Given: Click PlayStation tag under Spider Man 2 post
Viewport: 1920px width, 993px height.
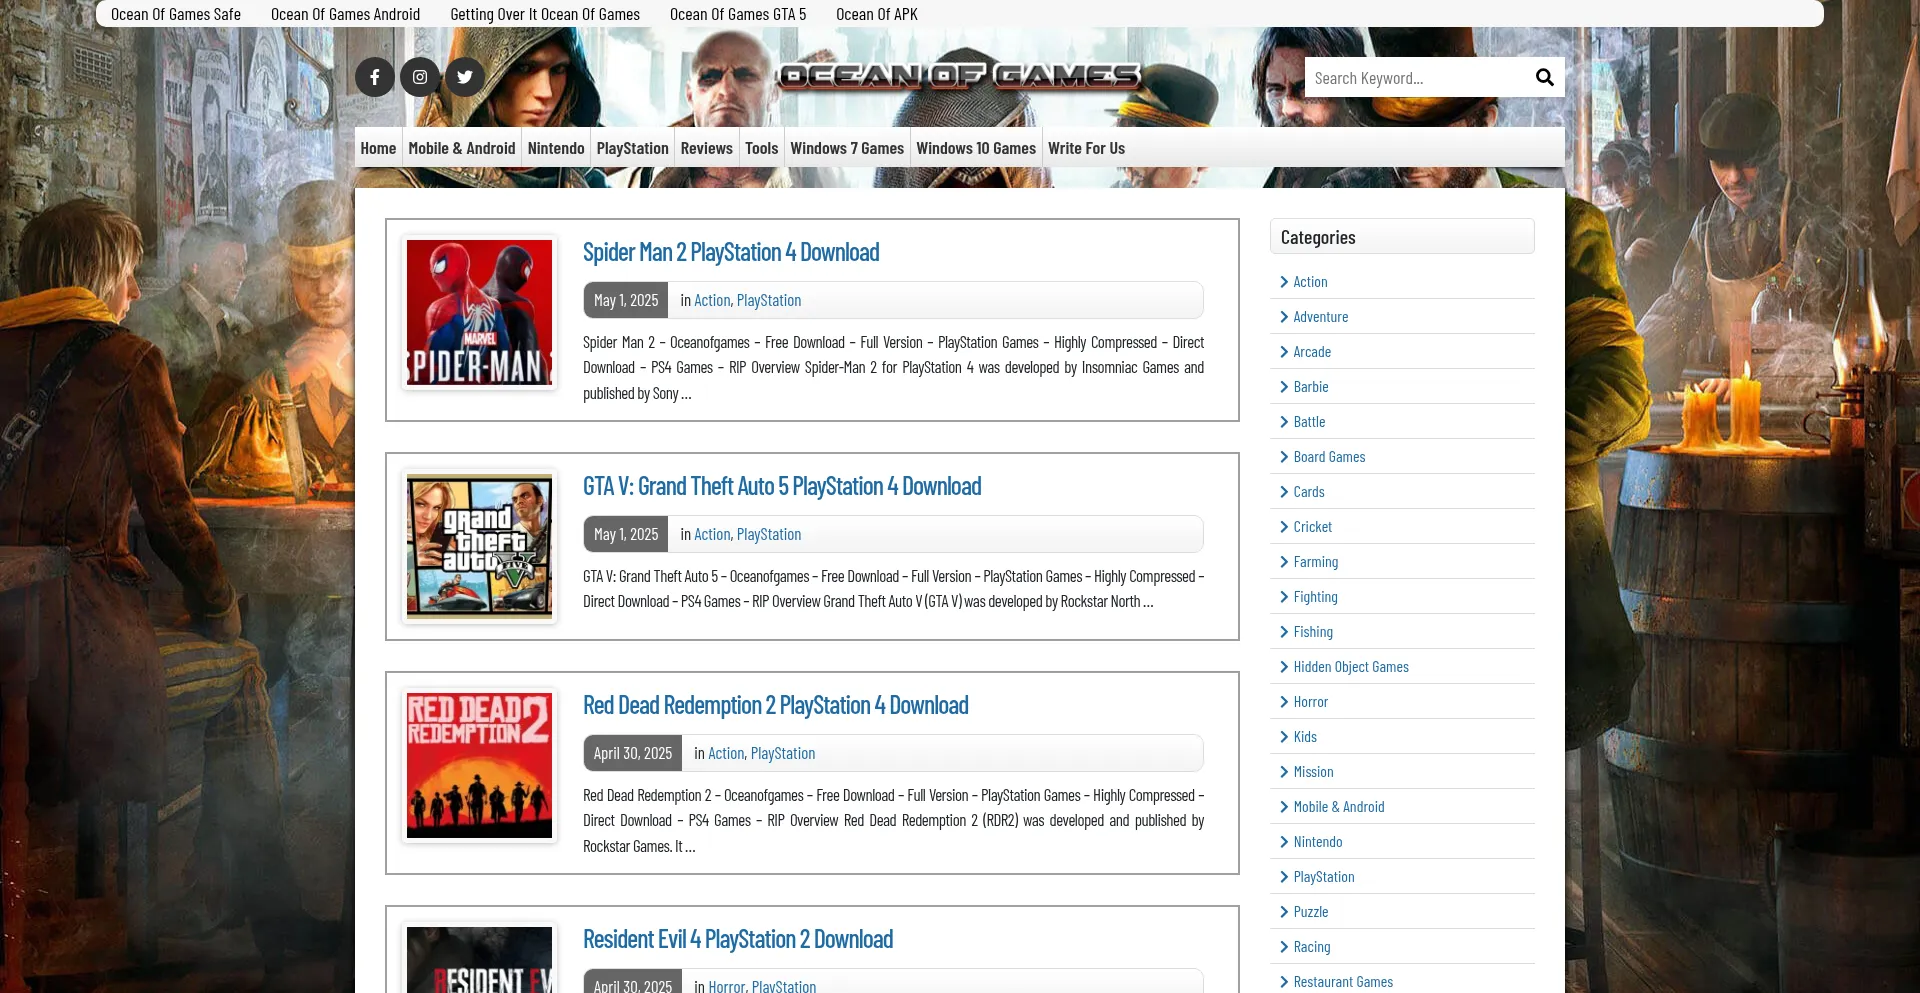Looking at the screenshot, I should tap(769, 300).
